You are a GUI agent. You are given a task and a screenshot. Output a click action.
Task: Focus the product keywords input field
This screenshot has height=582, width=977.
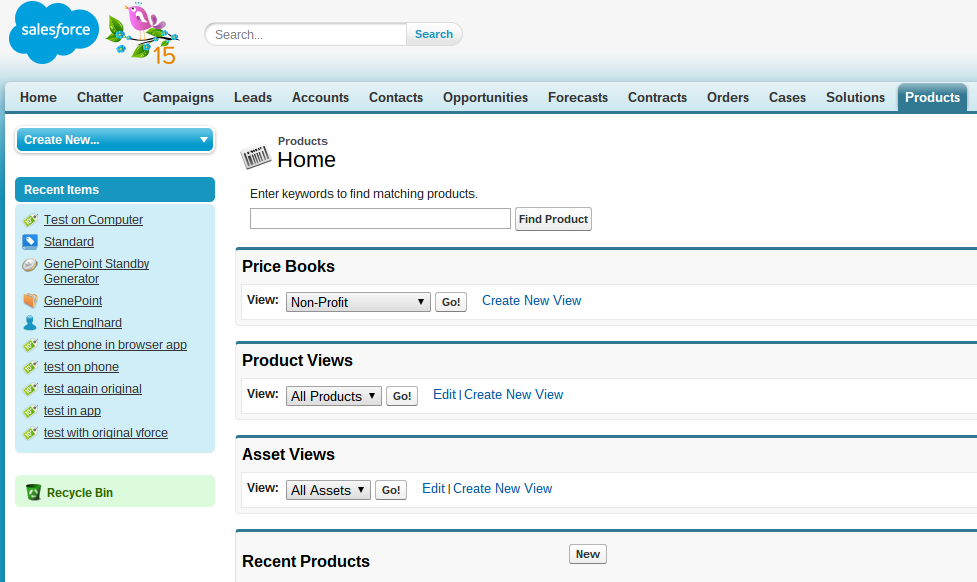pyautogui.click(x=380, y=219)
